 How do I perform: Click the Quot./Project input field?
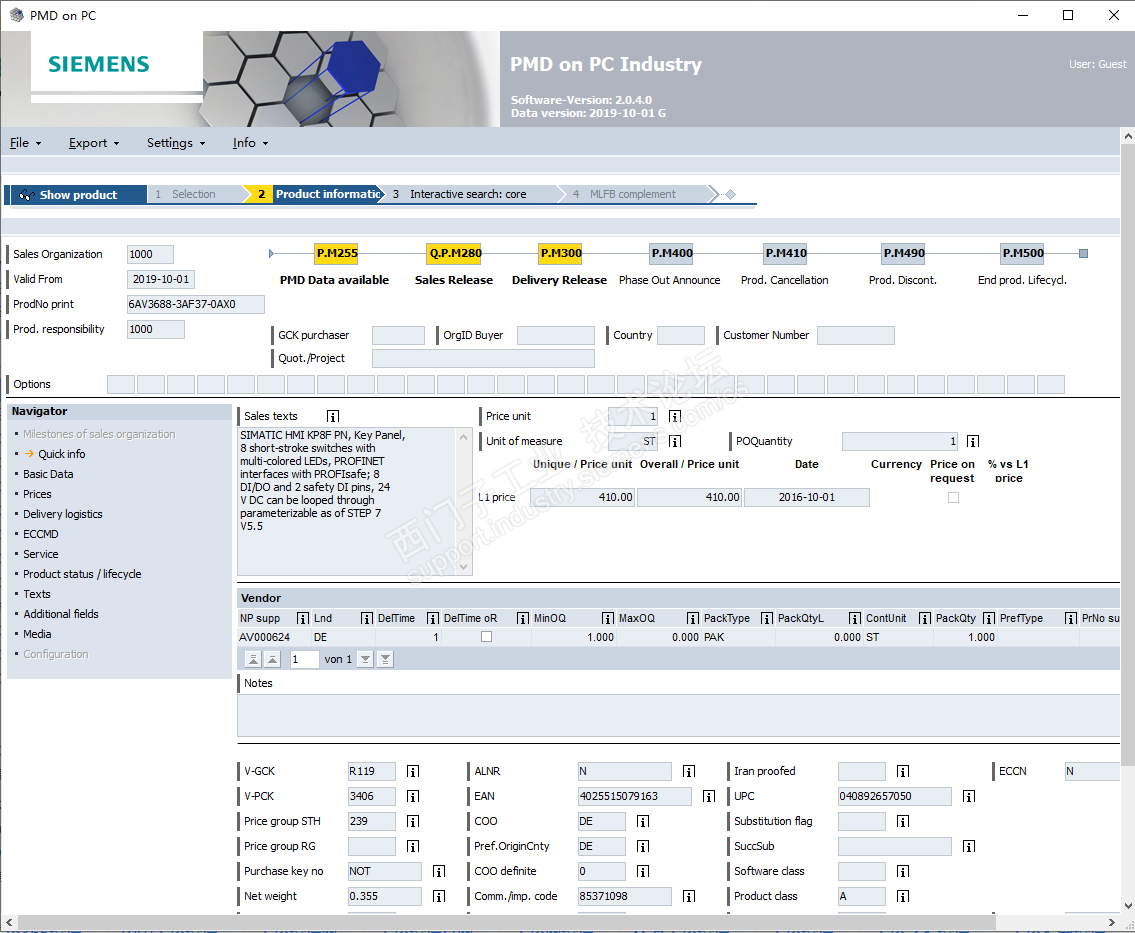483,358
